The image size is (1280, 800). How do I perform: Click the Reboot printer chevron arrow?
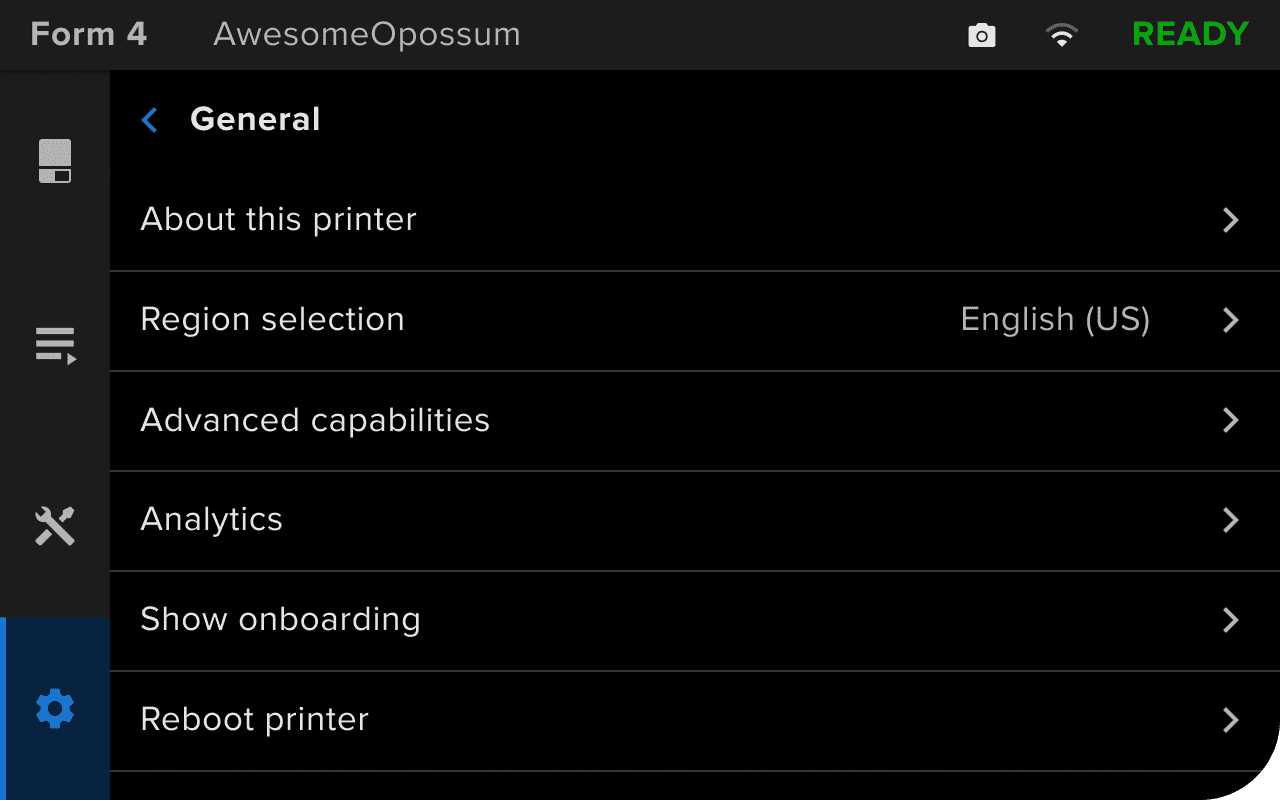1231,720
